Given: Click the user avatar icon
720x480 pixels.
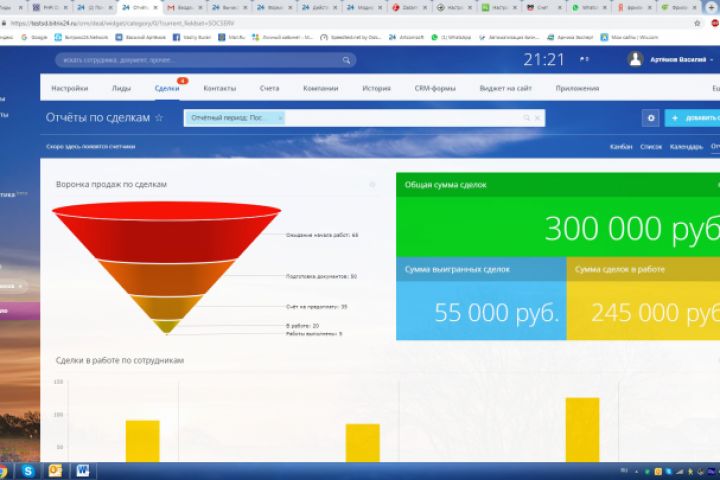Looking at the screenshot, I should [x=635, y=59].
